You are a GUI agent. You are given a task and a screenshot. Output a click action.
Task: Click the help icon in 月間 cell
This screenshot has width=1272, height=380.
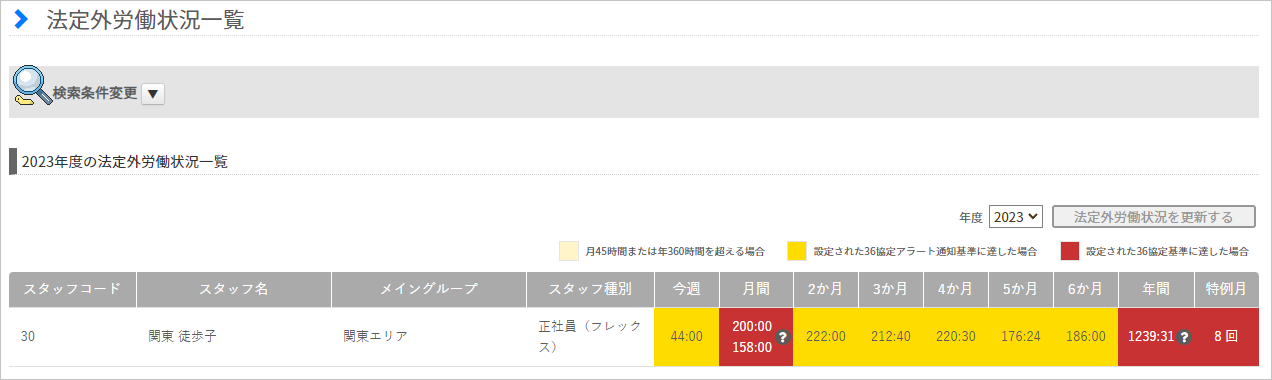pyautogui.click(x=784, y=337)
